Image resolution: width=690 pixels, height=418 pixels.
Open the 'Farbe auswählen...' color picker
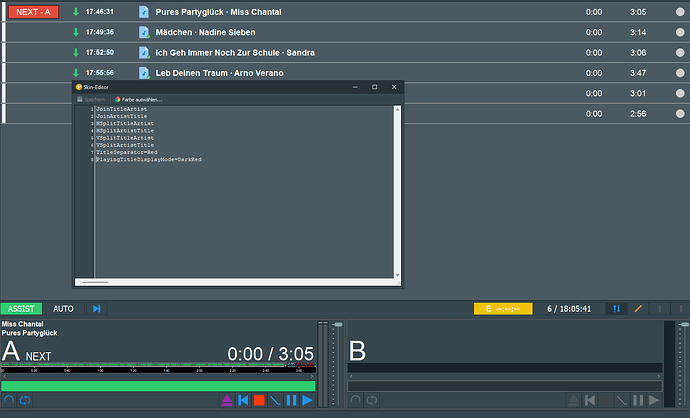tap(139, 99)
